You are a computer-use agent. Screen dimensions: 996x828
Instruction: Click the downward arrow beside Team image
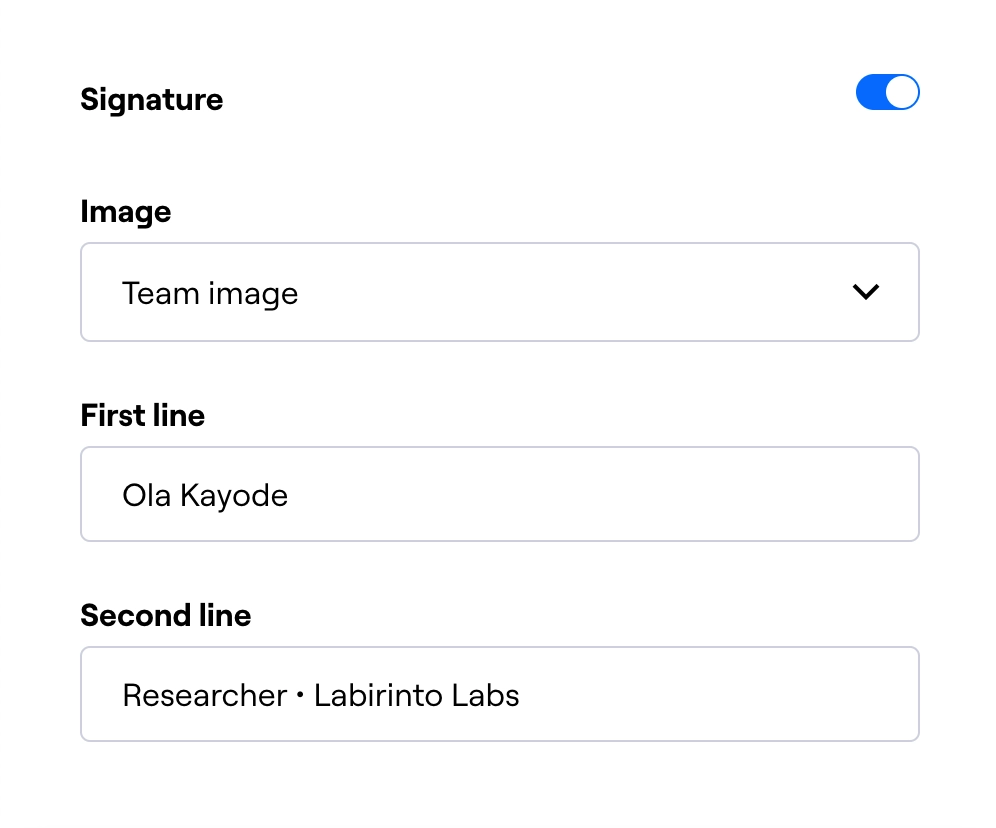(x=866, y=292)
